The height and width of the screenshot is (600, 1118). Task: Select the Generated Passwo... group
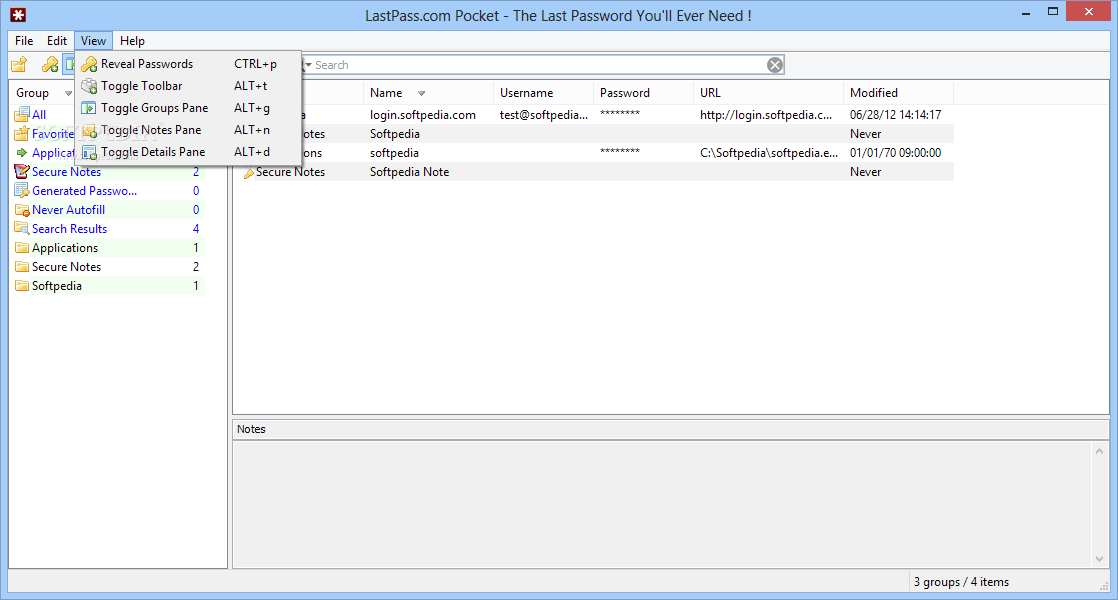point(84,191)
